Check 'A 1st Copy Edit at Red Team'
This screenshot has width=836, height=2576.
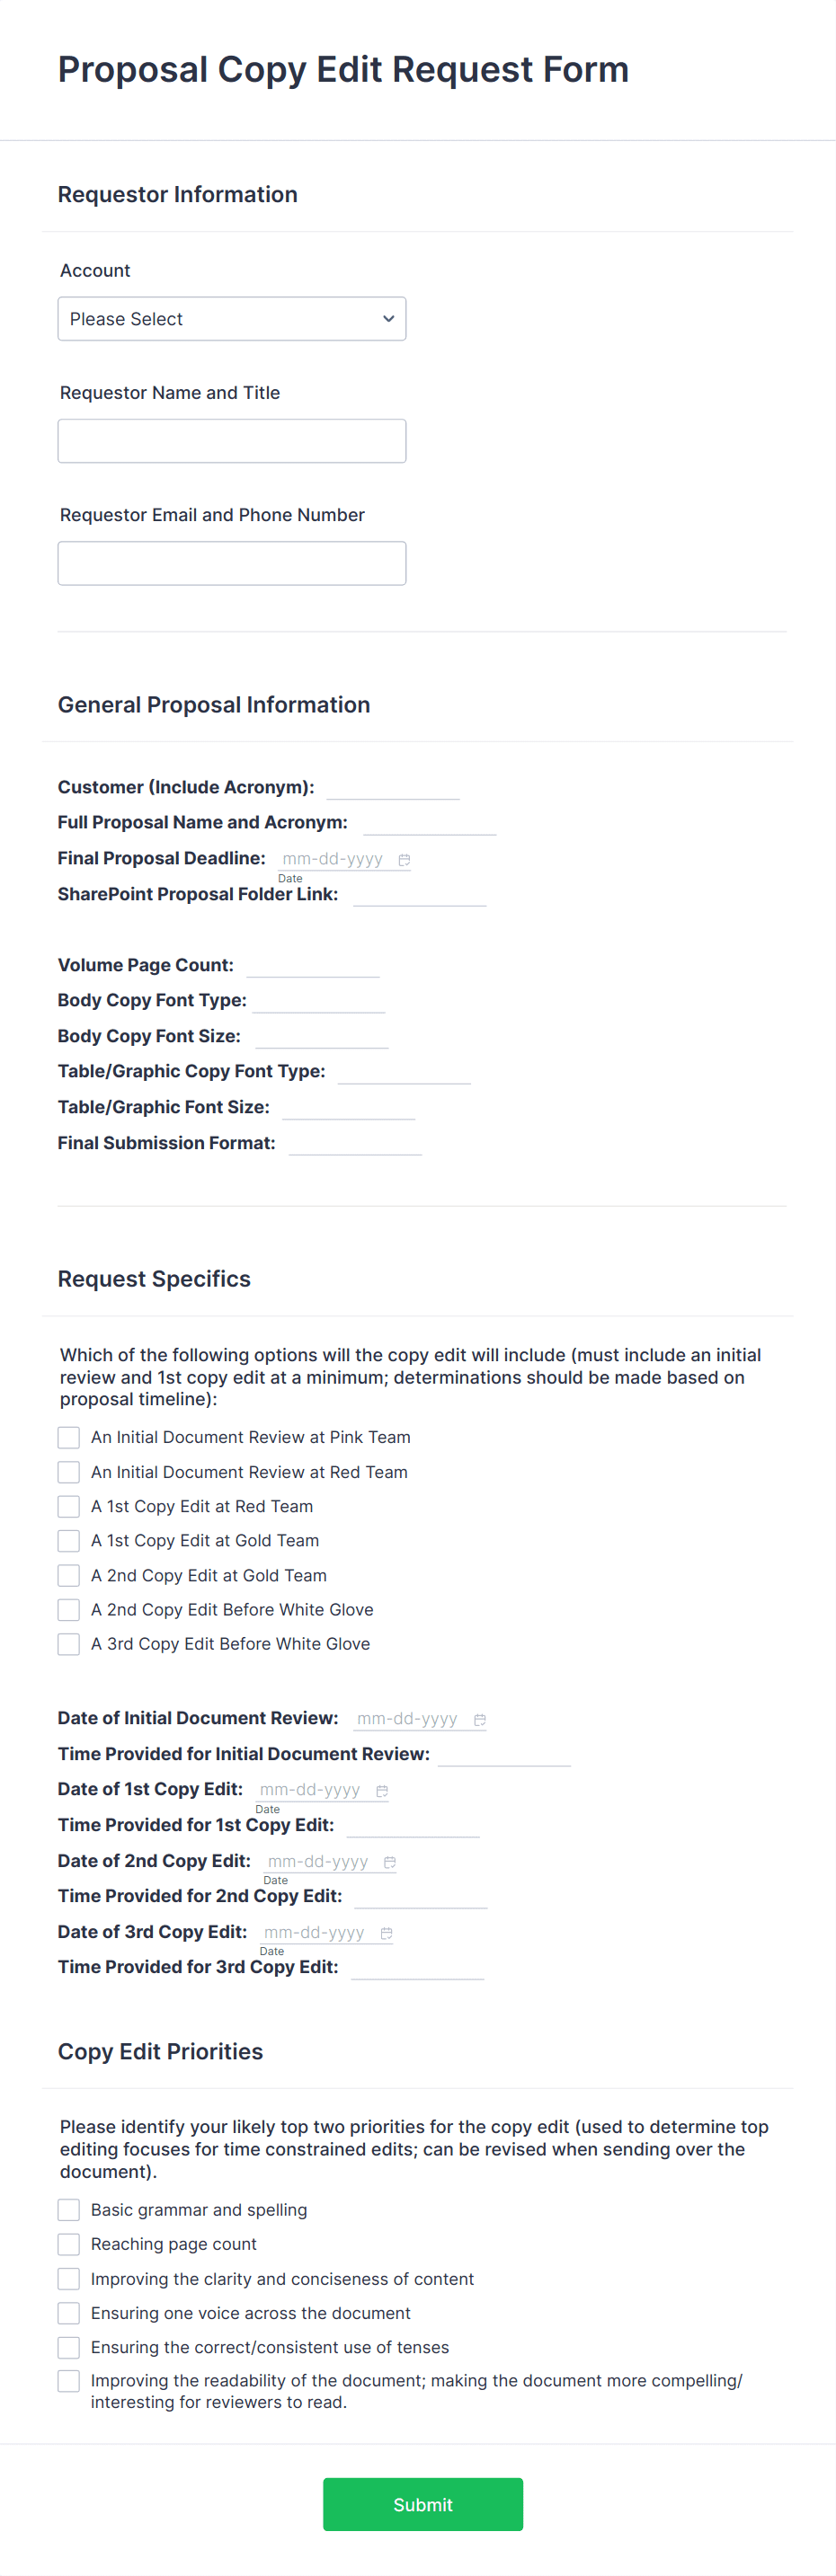(68, 1506)
